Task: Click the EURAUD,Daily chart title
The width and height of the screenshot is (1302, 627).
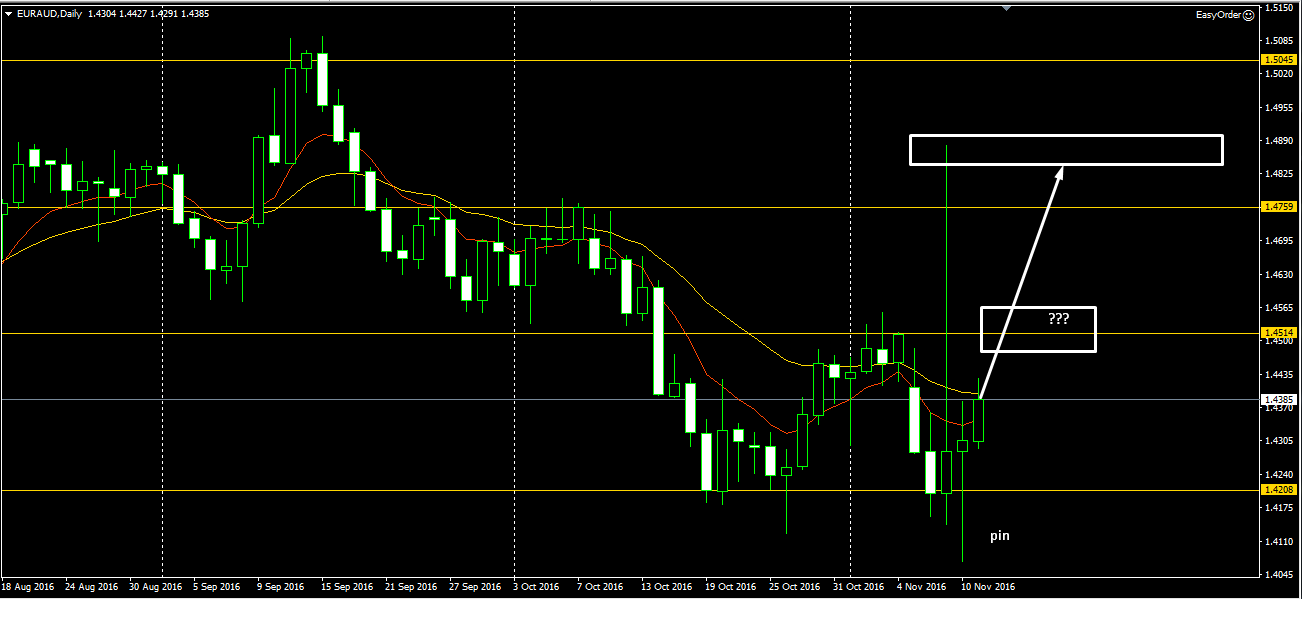Action: pyautogui.click(x=49, y=13)
